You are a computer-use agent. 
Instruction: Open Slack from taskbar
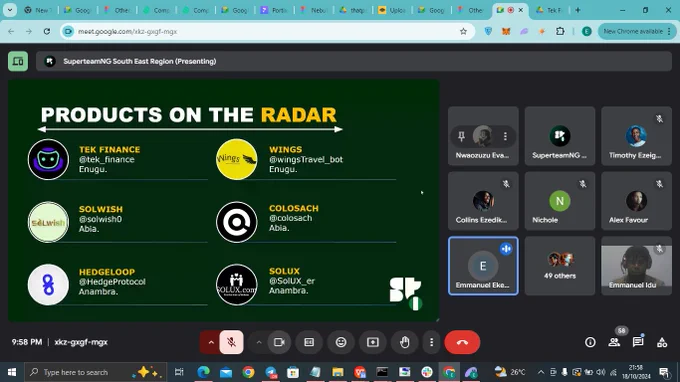[x=427, y=372]
